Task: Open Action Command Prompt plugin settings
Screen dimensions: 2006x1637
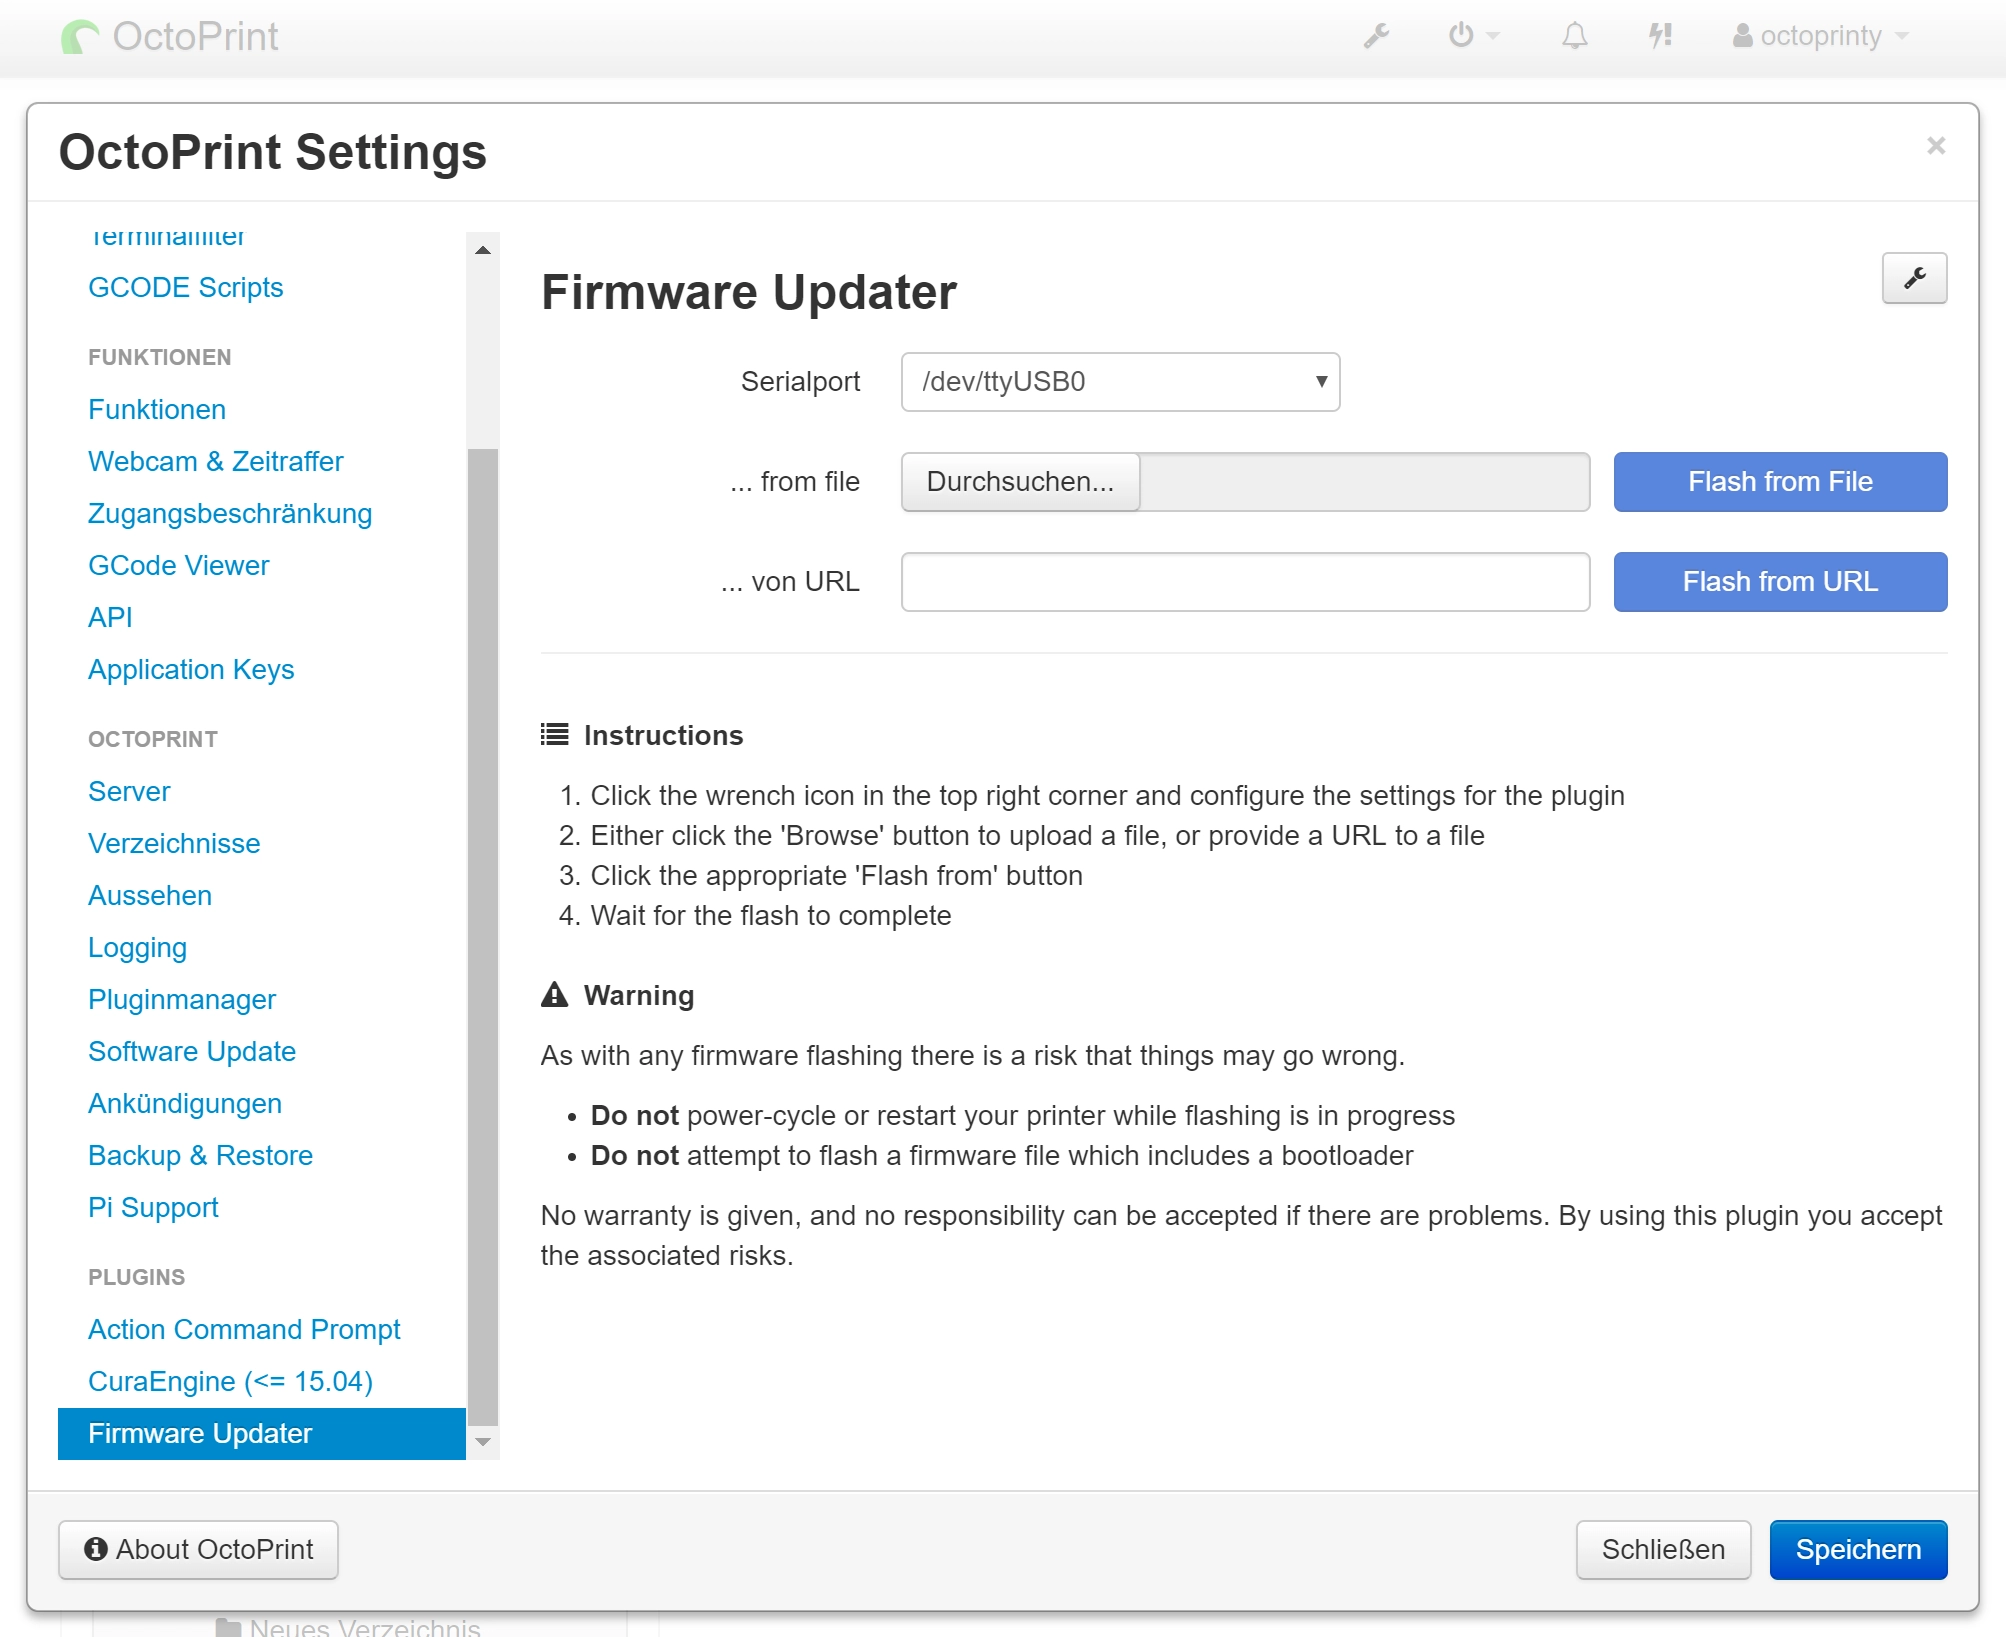Action: [244, 1330]
